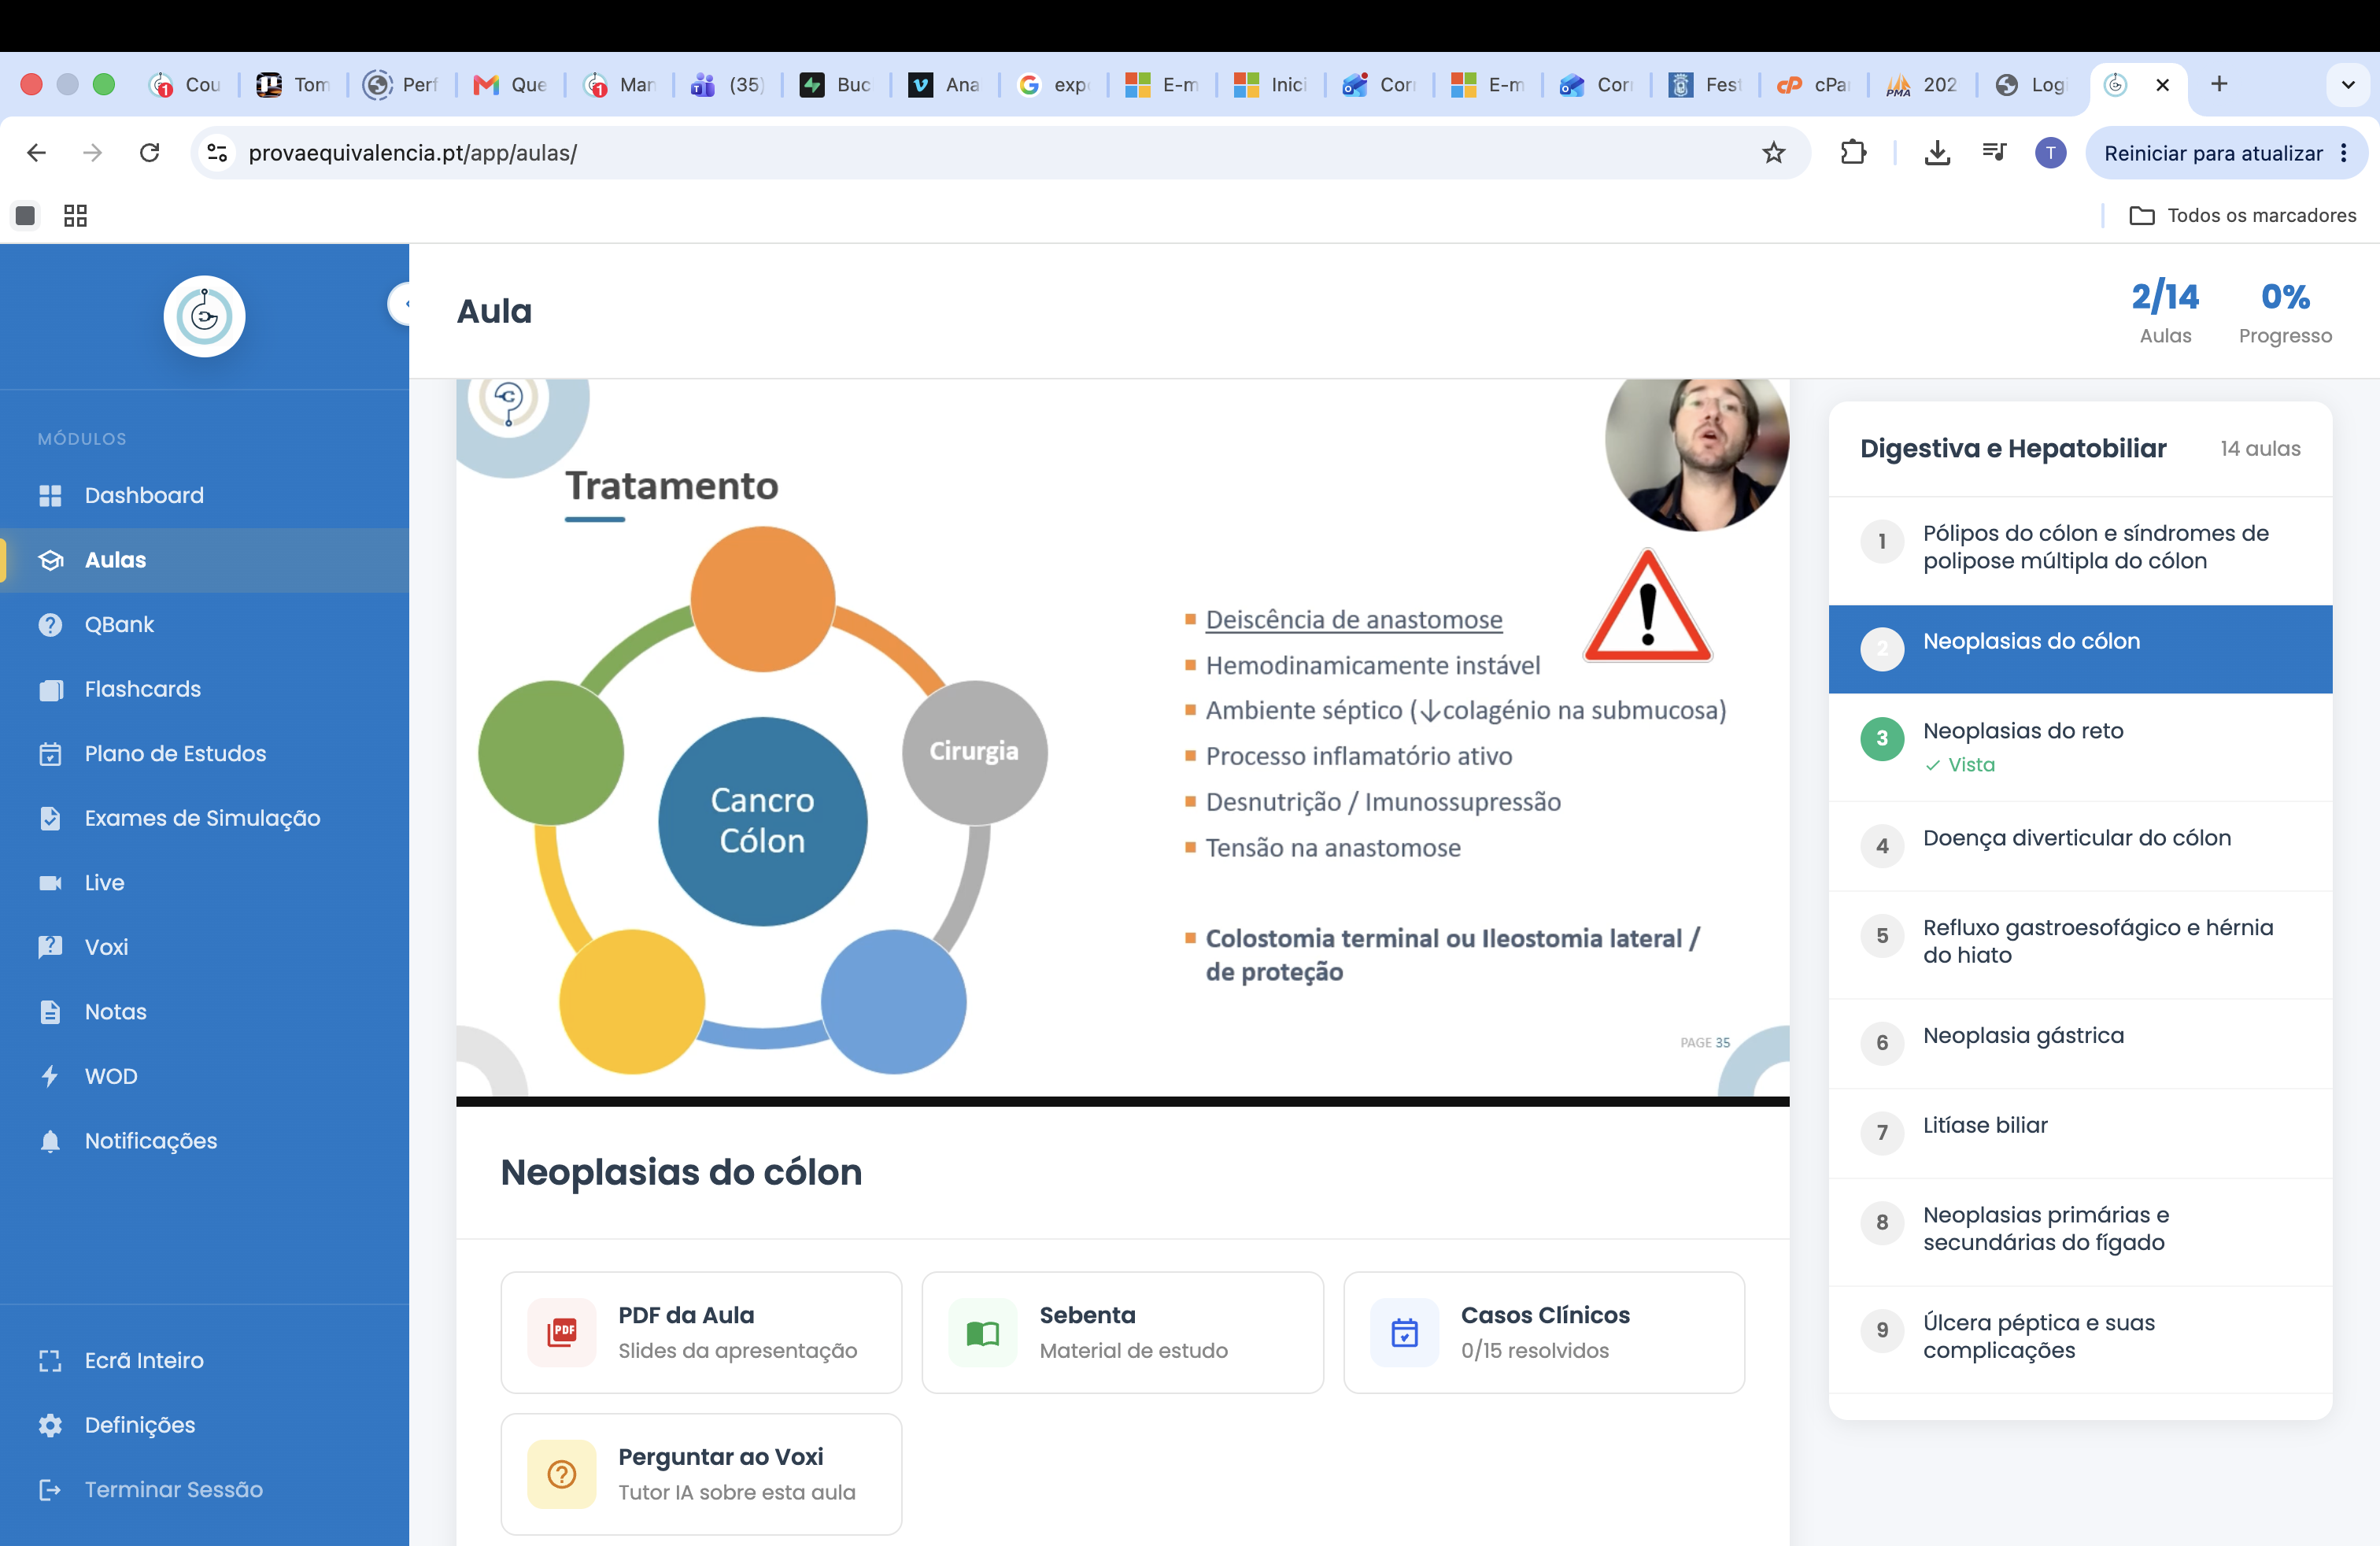Select lesson Neoplasias do cólon in list
This screenshot has width=2380, height=1546.
(2080, 648)
